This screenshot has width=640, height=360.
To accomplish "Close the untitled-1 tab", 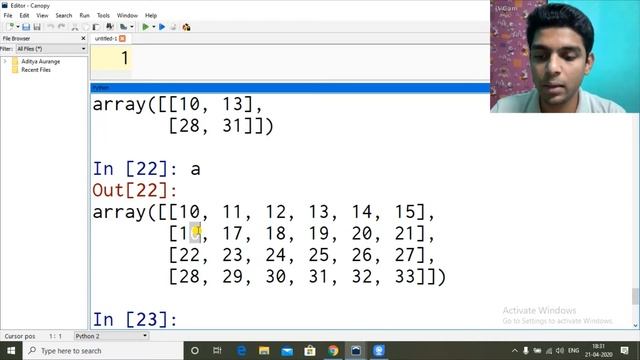I will pyautogui.click(x=122, y=38).
